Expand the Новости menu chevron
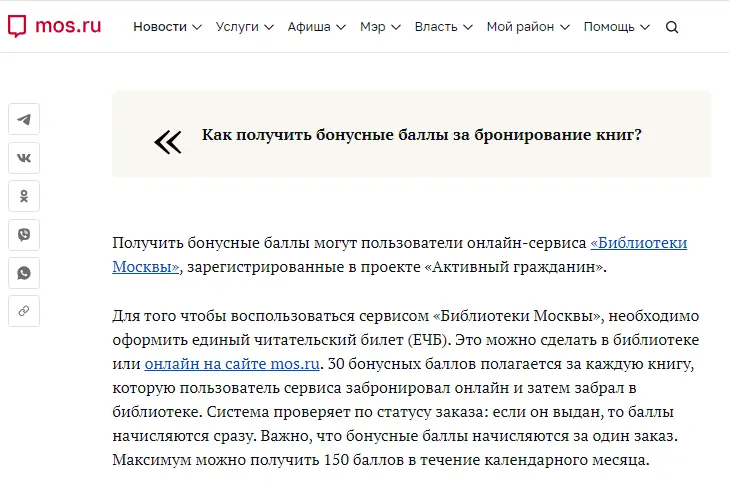The height and width of the screenshot is (489, 729). (197, 27)
